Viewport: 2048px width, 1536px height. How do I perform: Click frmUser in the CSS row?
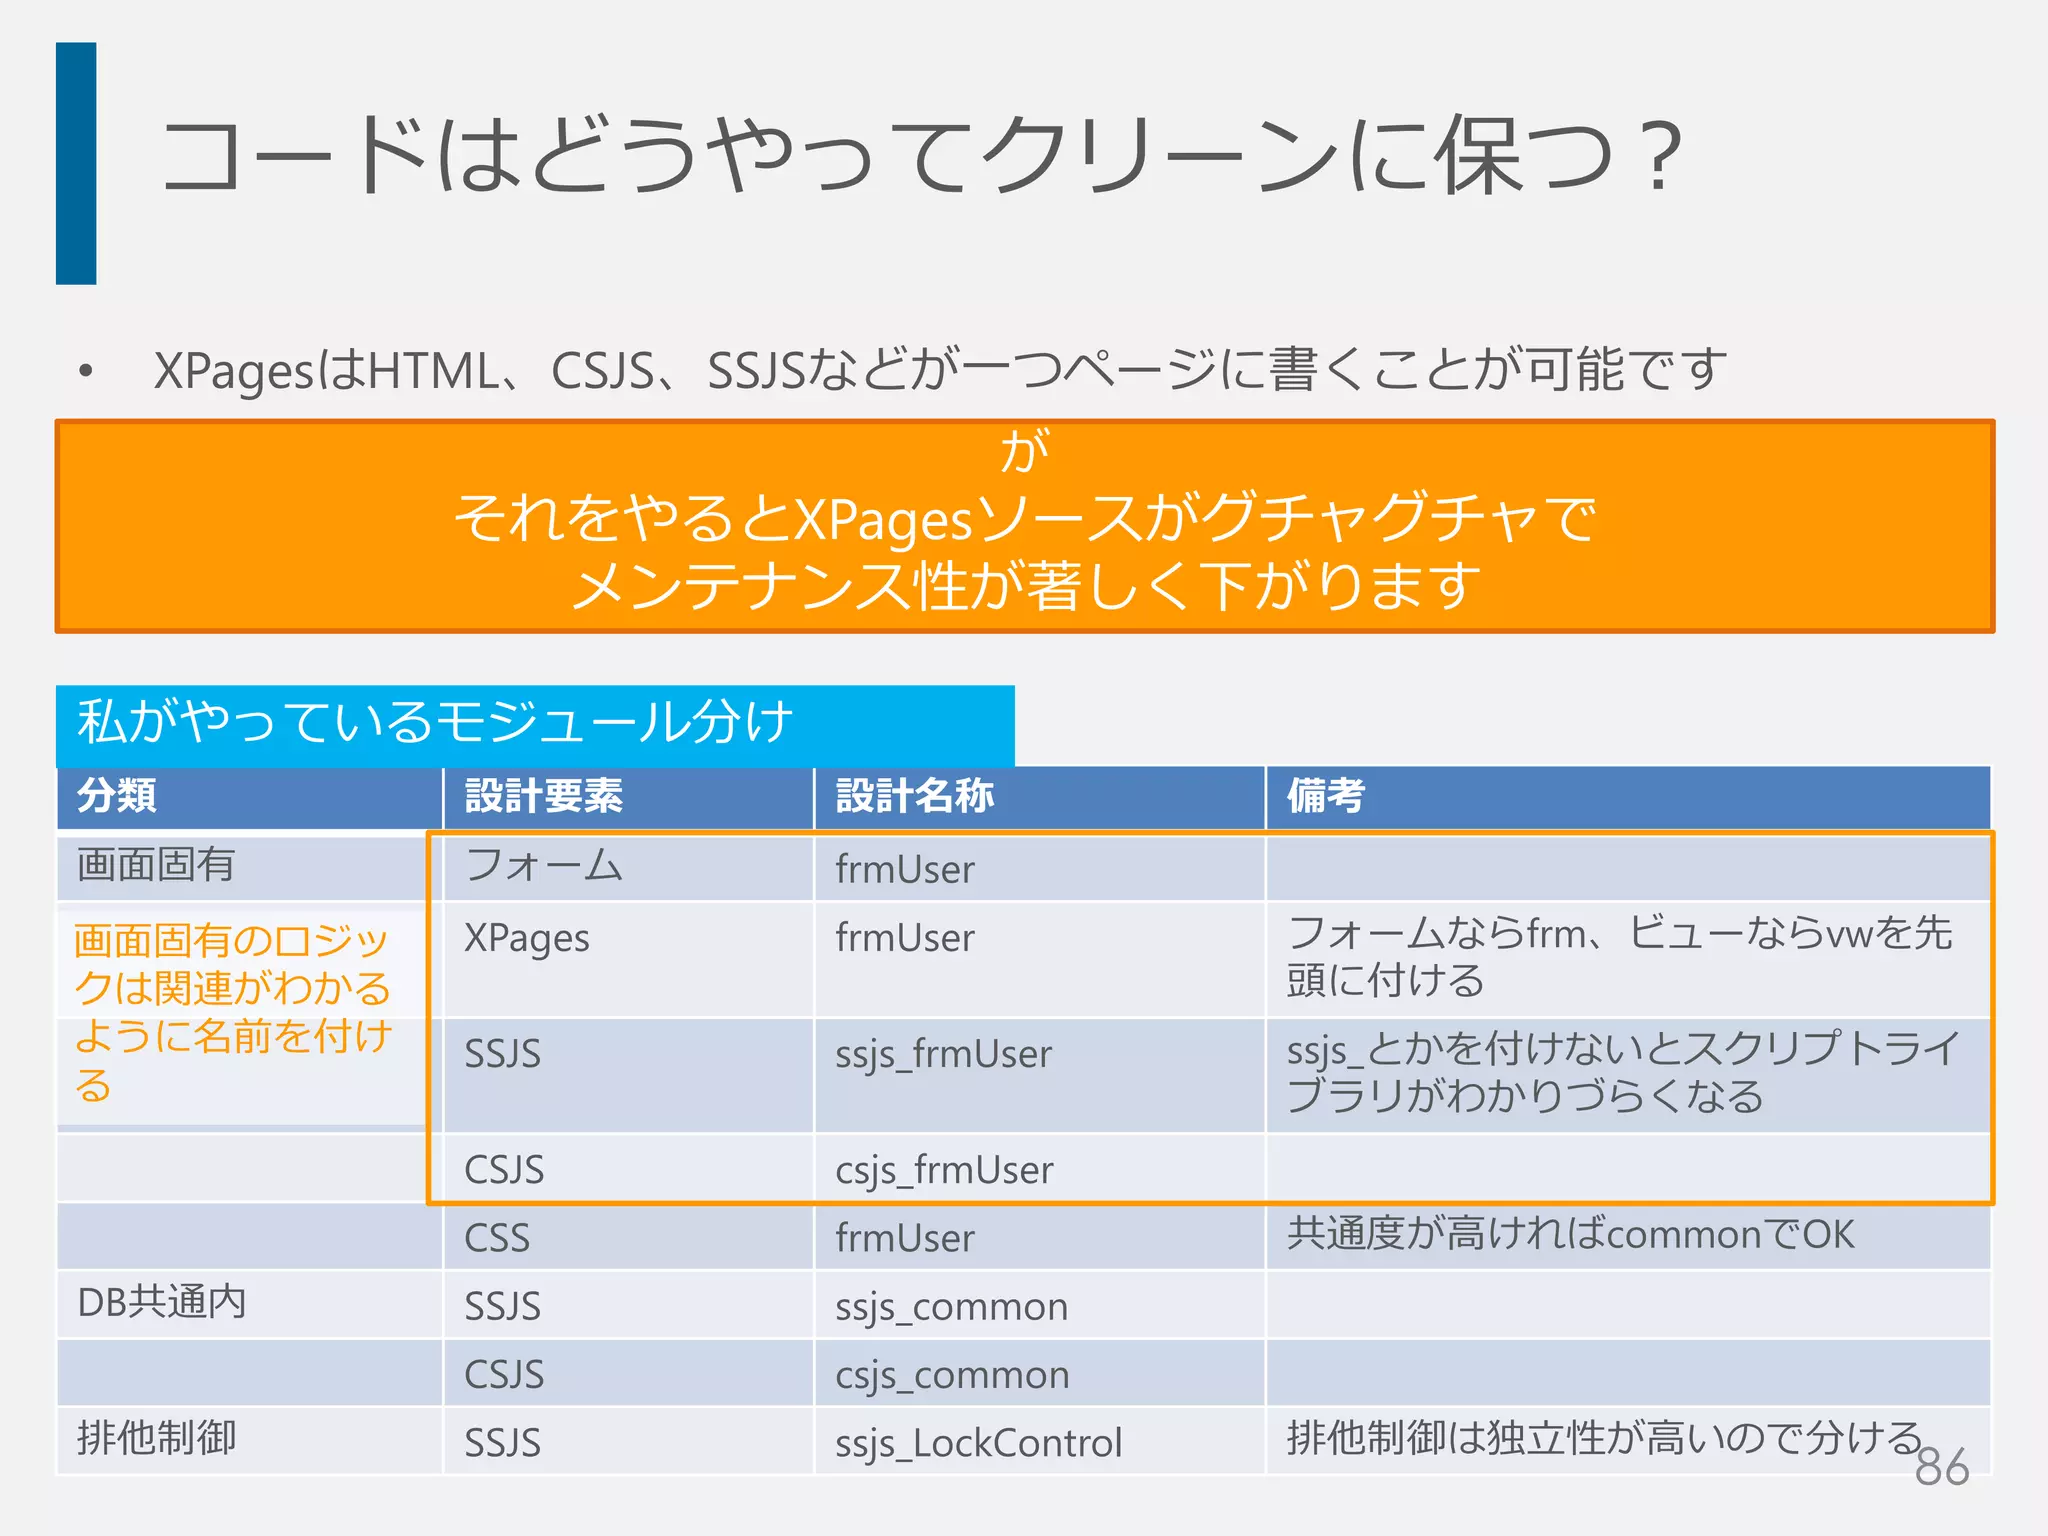click(x=905, y=1238)
